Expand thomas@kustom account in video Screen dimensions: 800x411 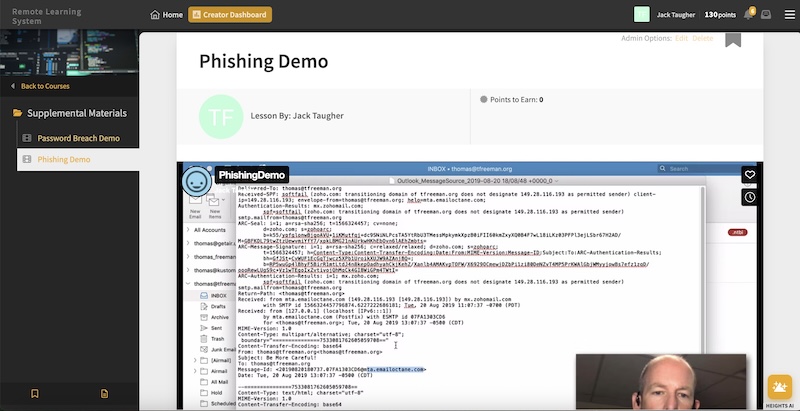(x=188, y=270)
